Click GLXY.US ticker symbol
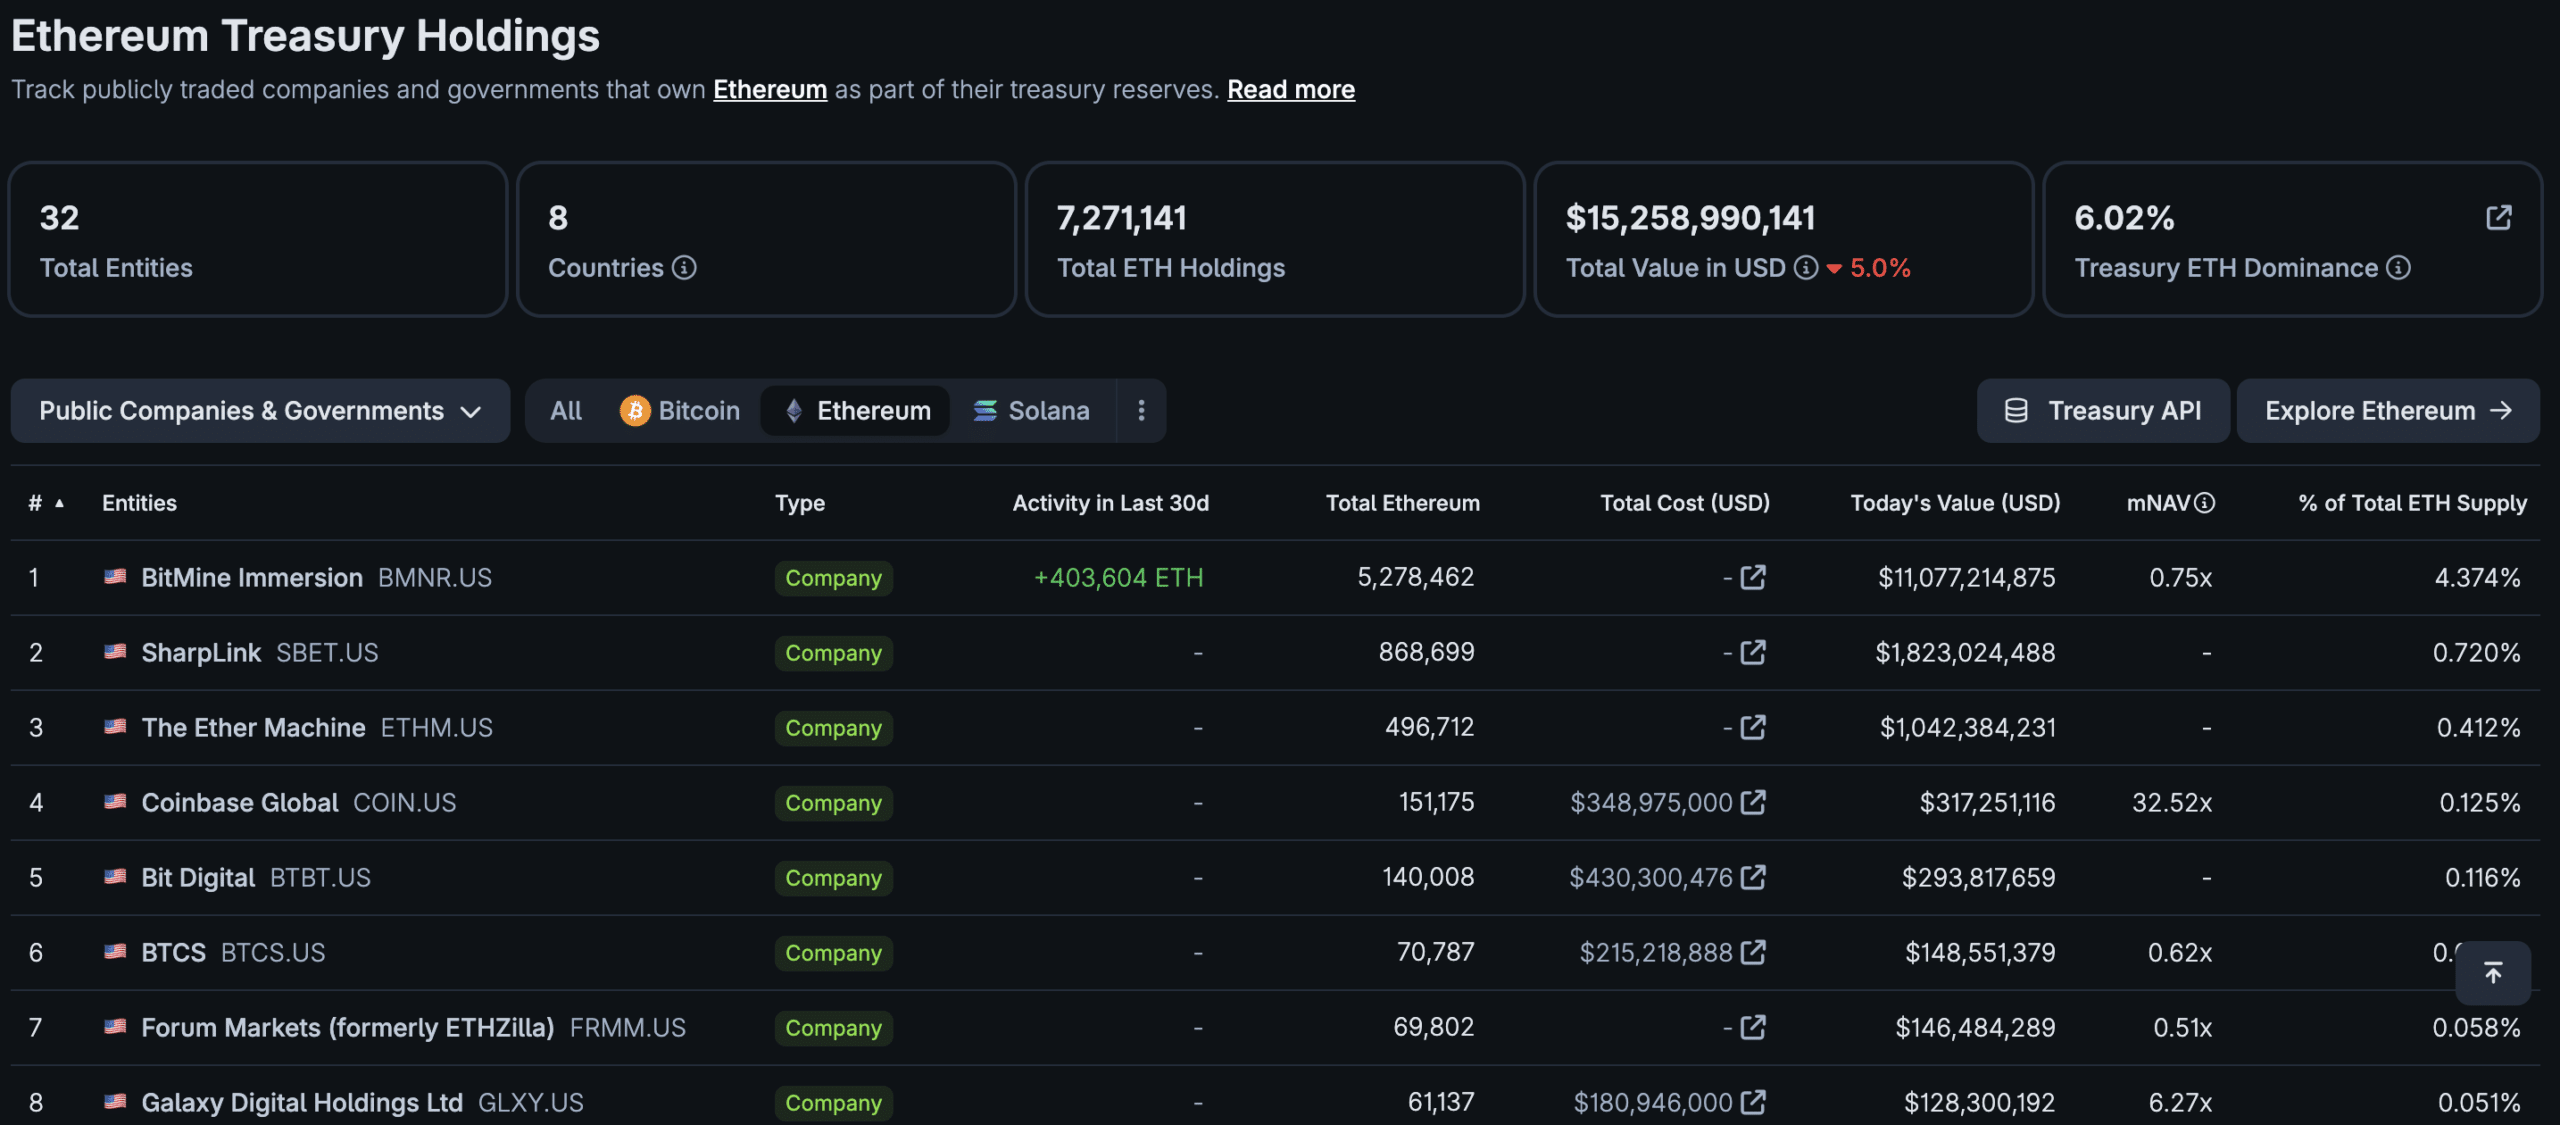Viewport: 2560px width, 1125px height. click(531, 1102)
